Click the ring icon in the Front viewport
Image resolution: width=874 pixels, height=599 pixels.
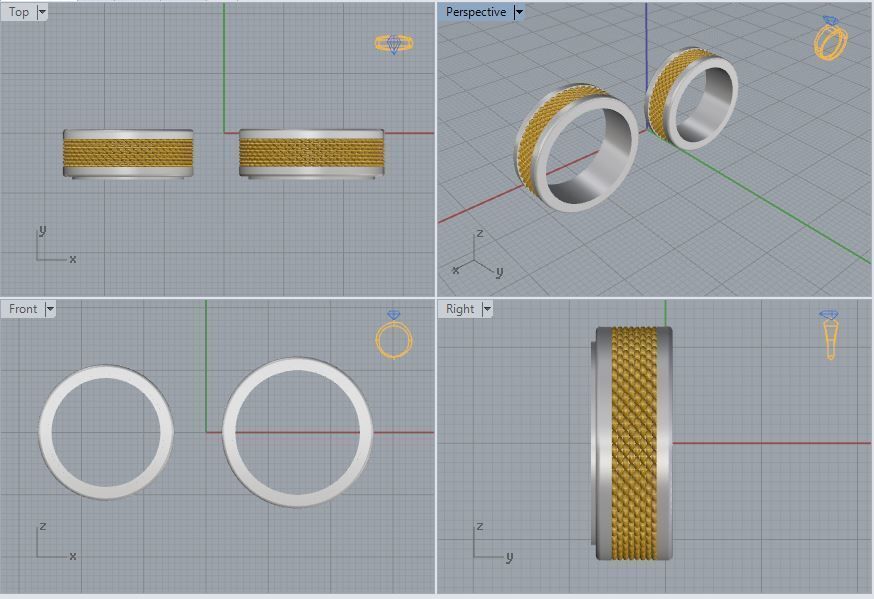(x=394, y=334)
